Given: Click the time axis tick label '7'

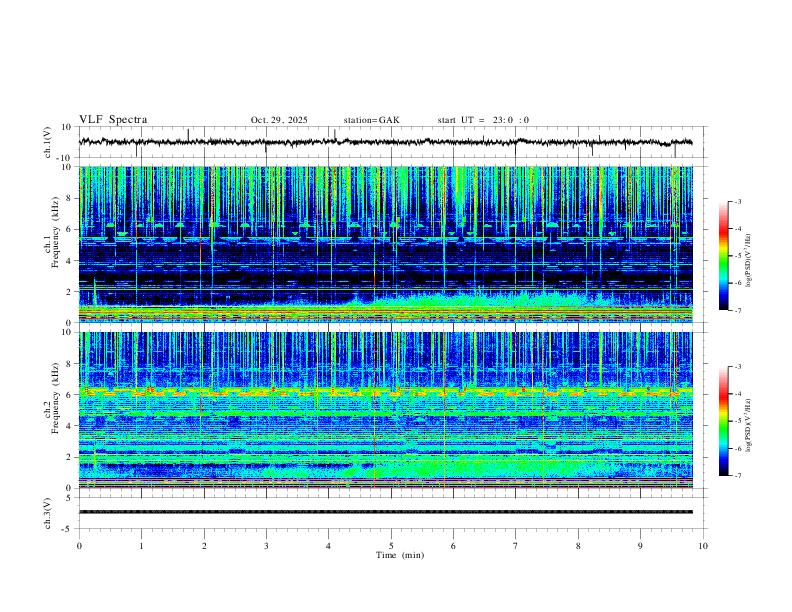Looking at the screenshot, I should click(516, 546).
